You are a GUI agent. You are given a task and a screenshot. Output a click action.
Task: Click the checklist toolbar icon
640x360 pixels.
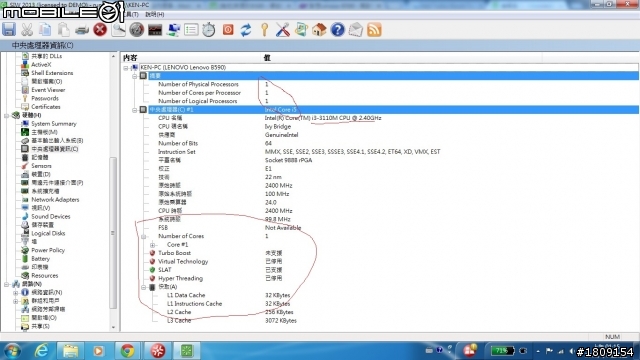click(x=191, y=30)
